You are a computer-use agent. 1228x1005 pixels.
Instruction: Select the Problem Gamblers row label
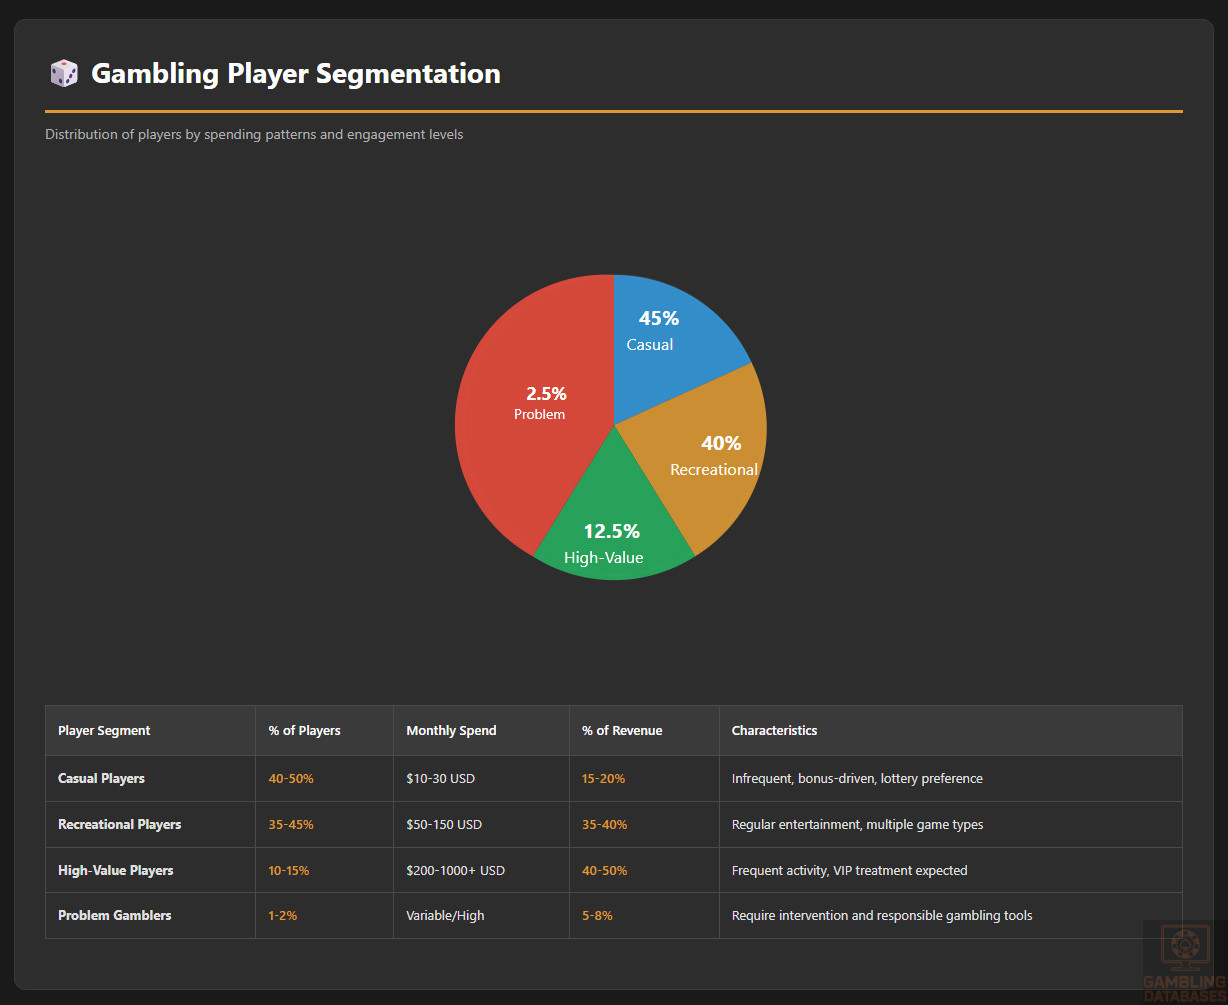tap(114, 916)
